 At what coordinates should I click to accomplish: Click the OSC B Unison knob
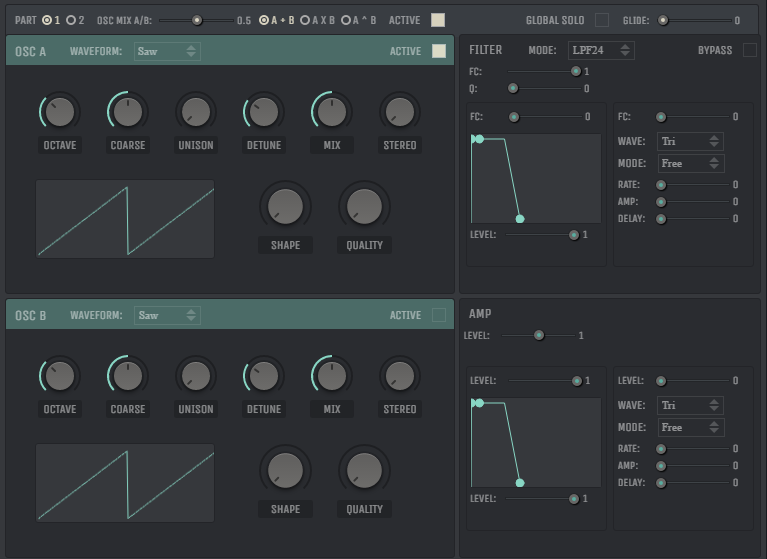[x=196, y=376]
